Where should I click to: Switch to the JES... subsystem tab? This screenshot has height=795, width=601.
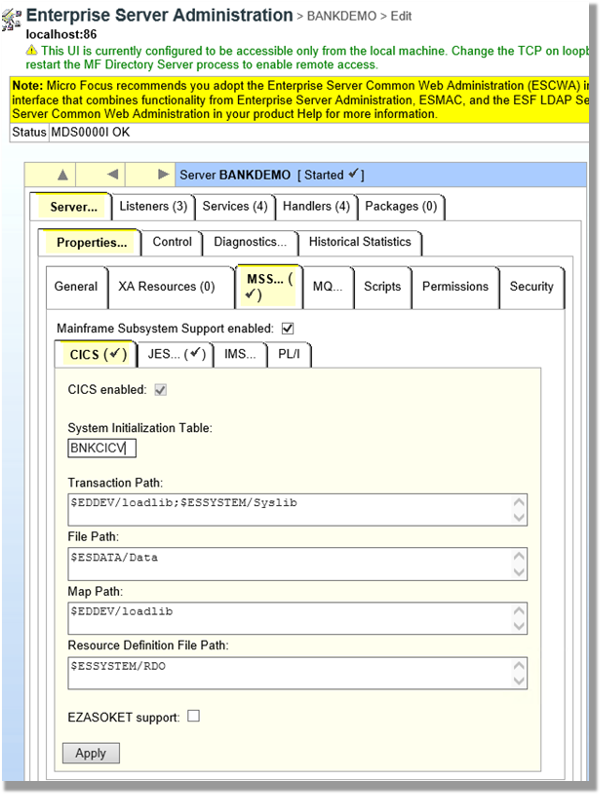click(176, 354)
